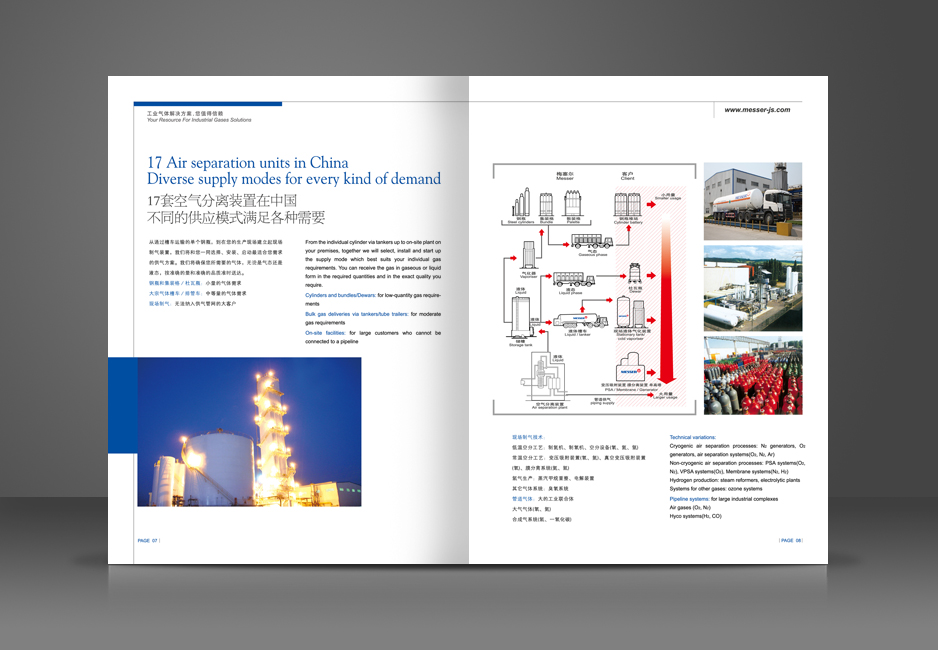Click the "Hydrogen production" line
Image resolution: width=938 pixels, height=650 pixels.
735,480
